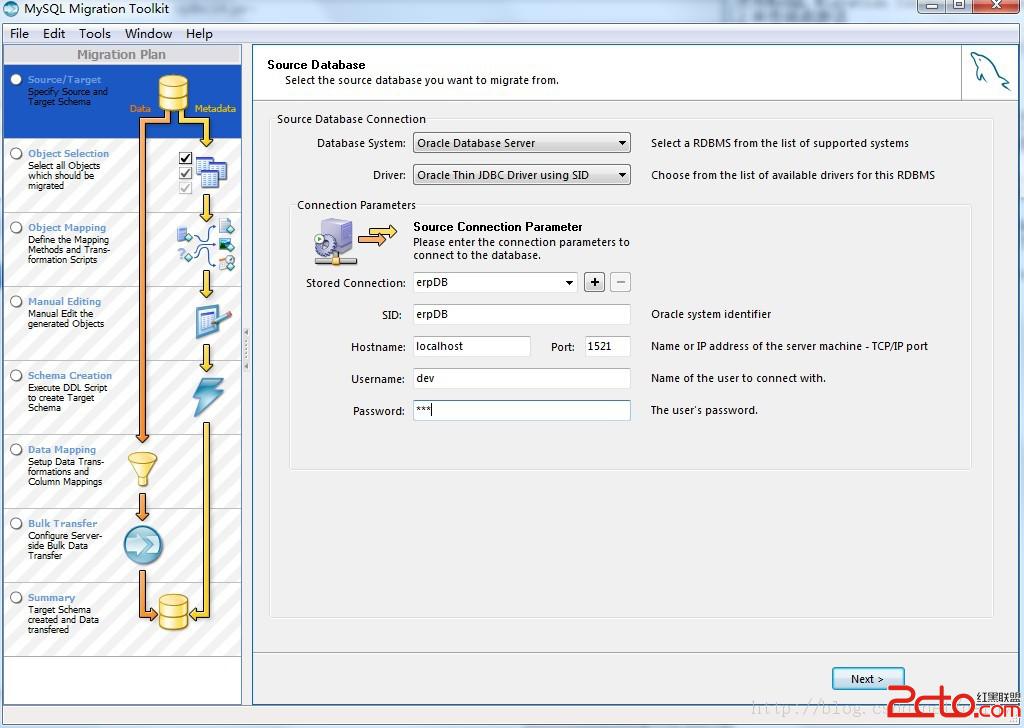This screenshot has height=728, width=1024.
Task: Click the Bulk Transfer blue arrow icon
Action: [143, 545]
